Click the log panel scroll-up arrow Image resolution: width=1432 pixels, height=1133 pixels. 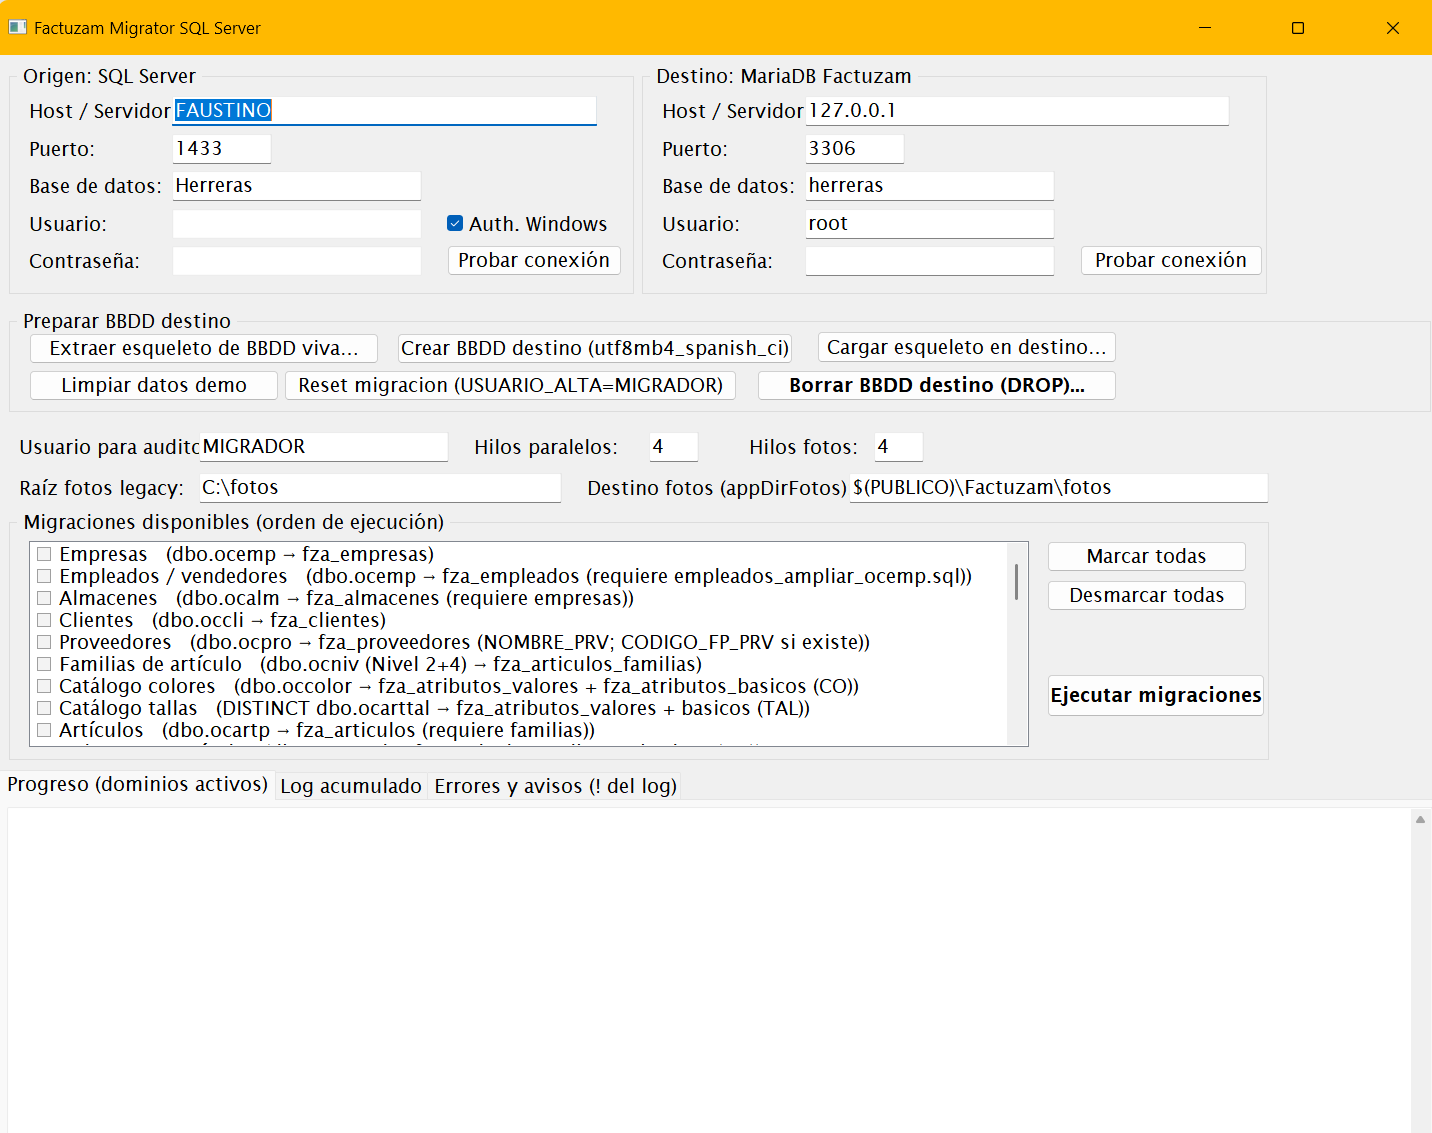(1420, 819)
